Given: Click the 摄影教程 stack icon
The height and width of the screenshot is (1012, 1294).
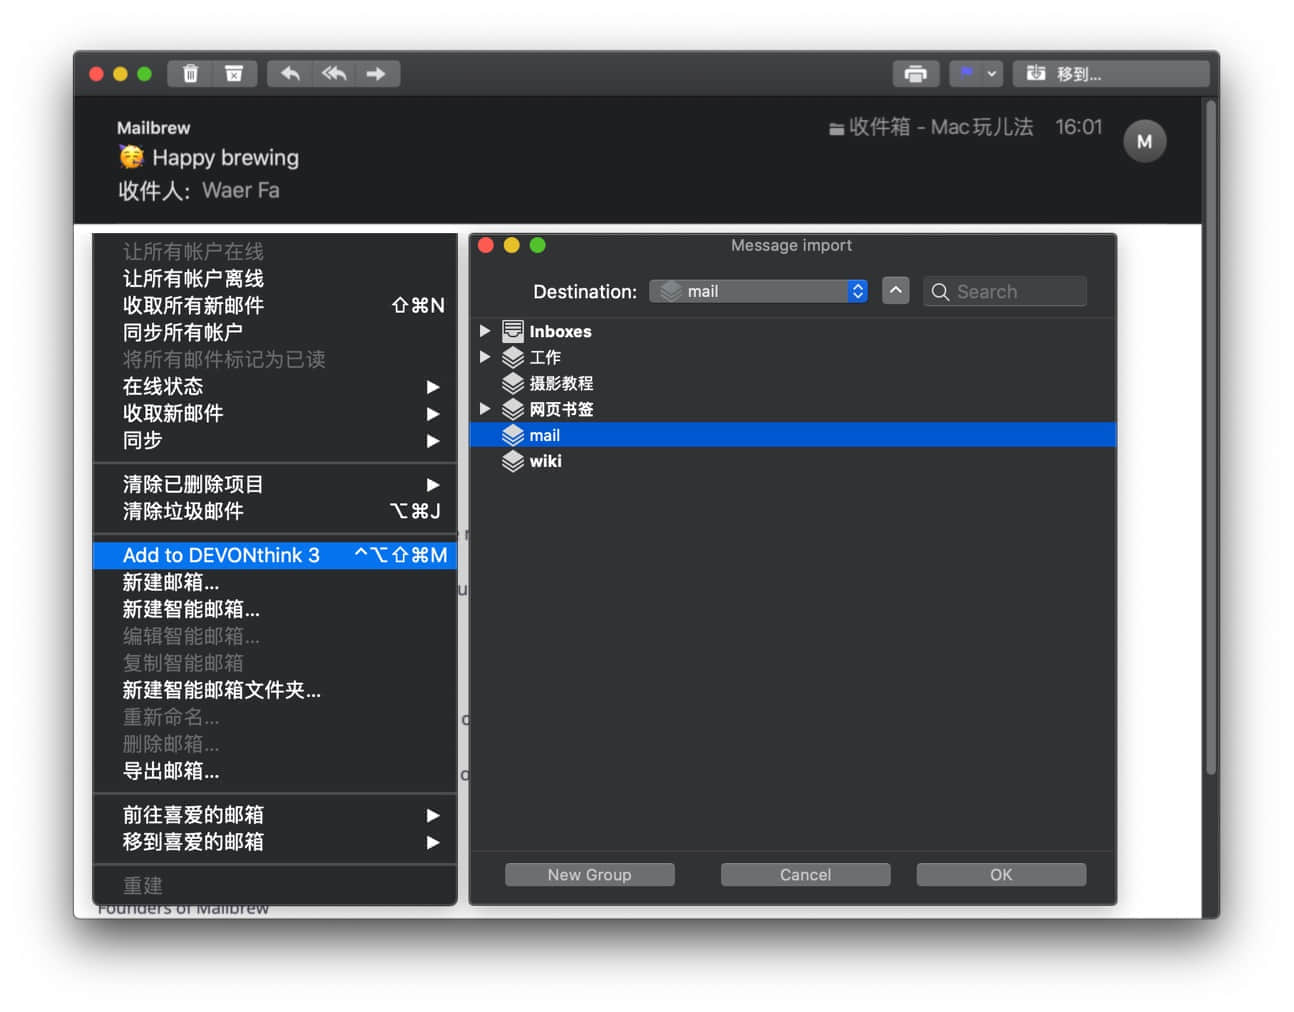Looking at the screenshot, I should [x=513, y=383].
